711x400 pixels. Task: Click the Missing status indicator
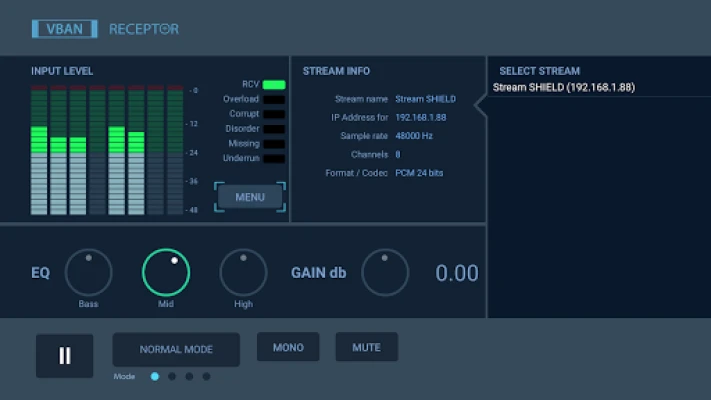(274, 143)
